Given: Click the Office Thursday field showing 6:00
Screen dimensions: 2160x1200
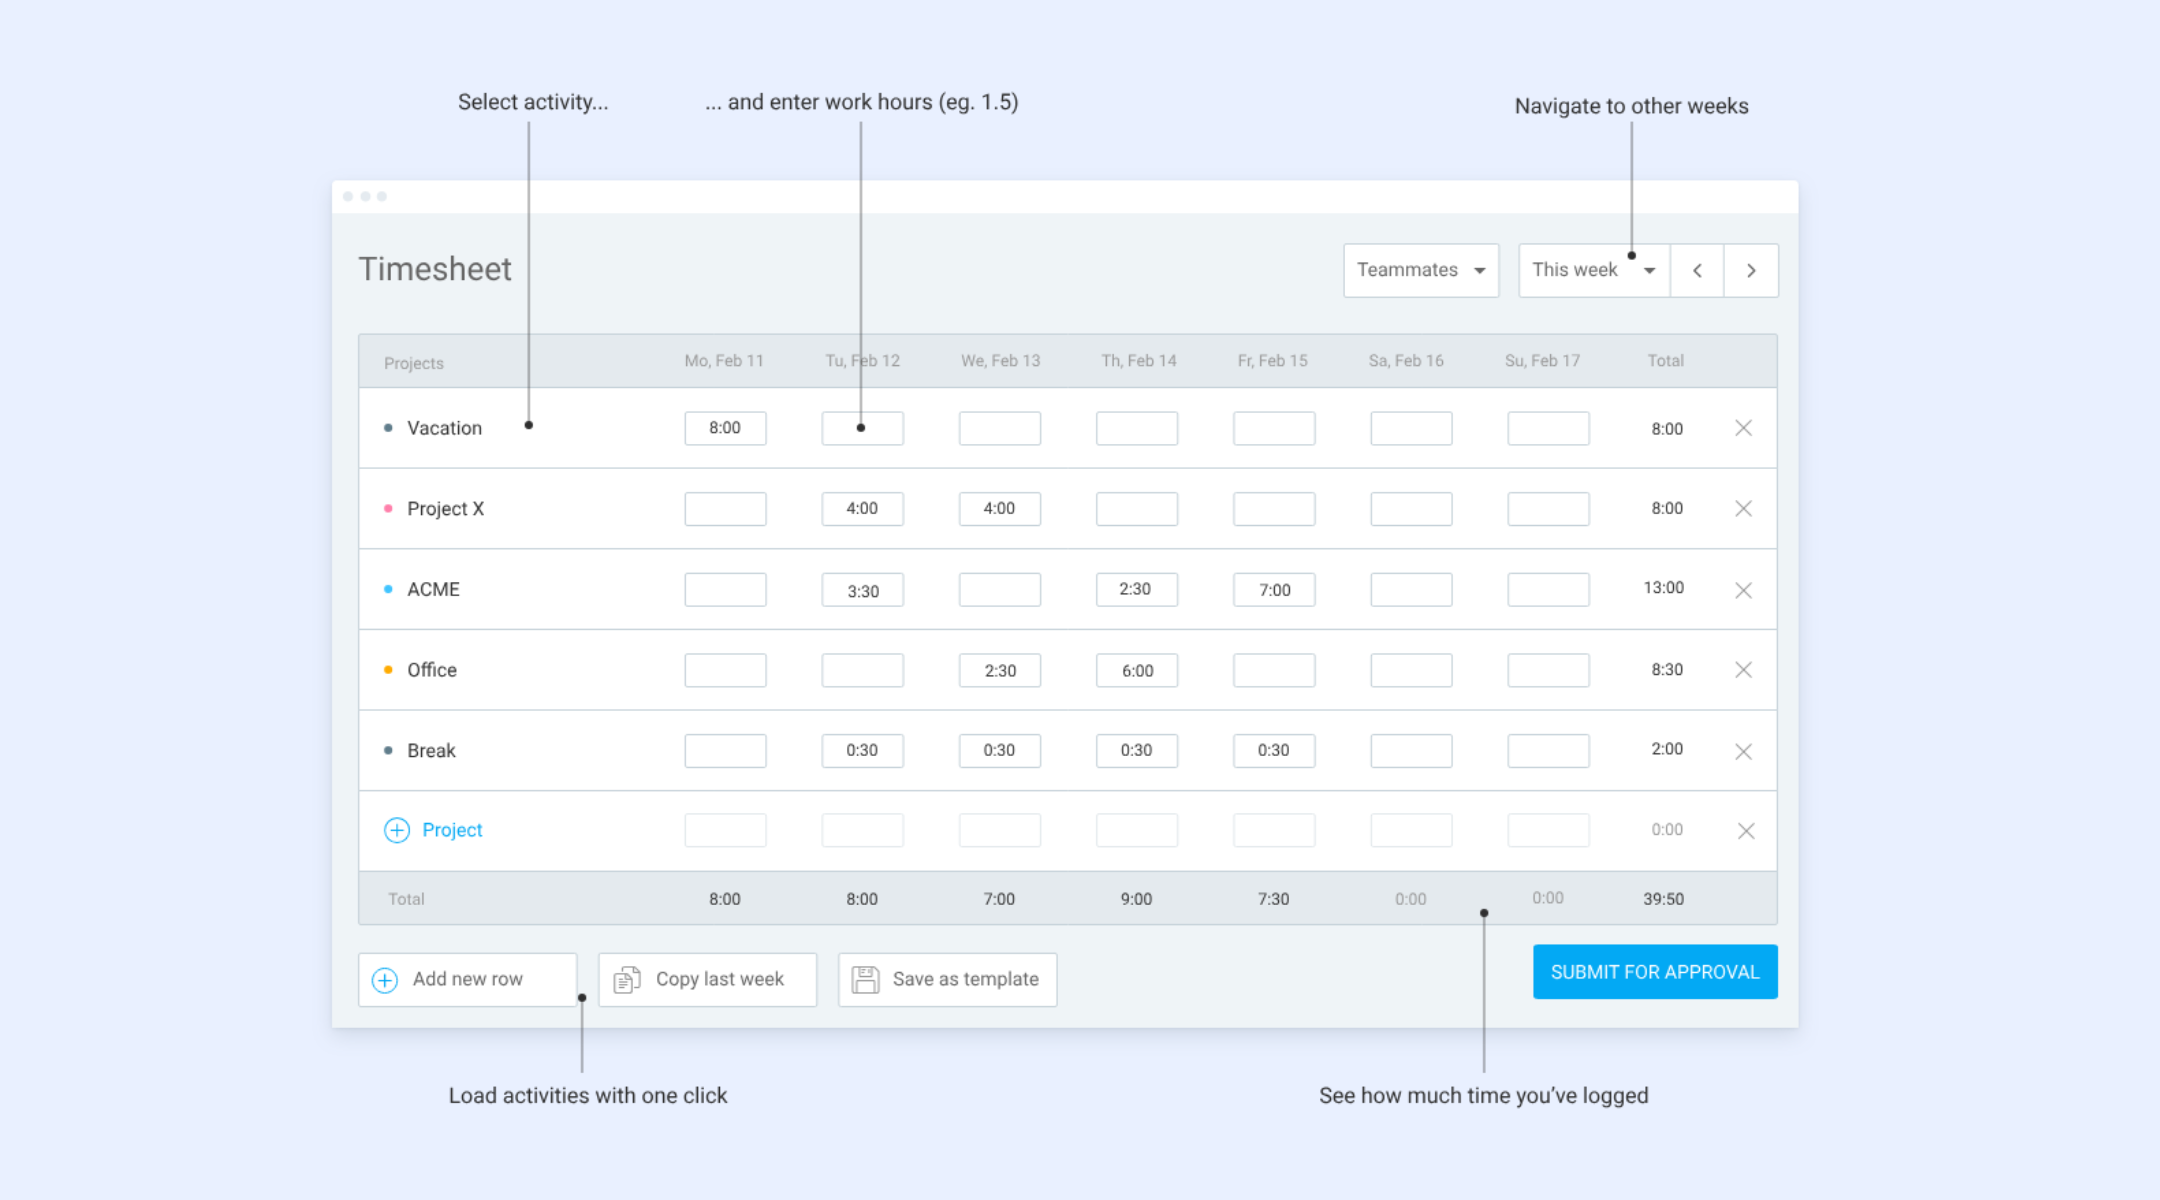Looking at the screenshot, I should point(1137,670).
